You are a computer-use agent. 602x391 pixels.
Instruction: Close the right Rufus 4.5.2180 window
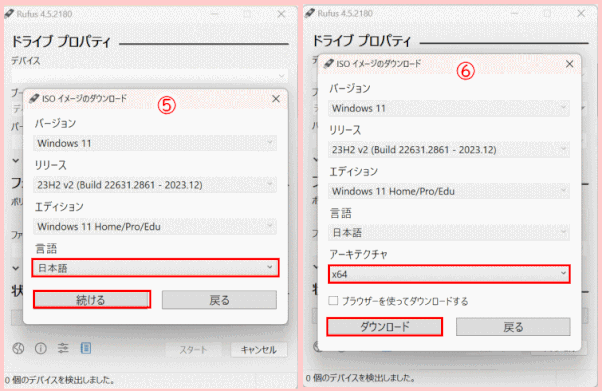point(581,13)
